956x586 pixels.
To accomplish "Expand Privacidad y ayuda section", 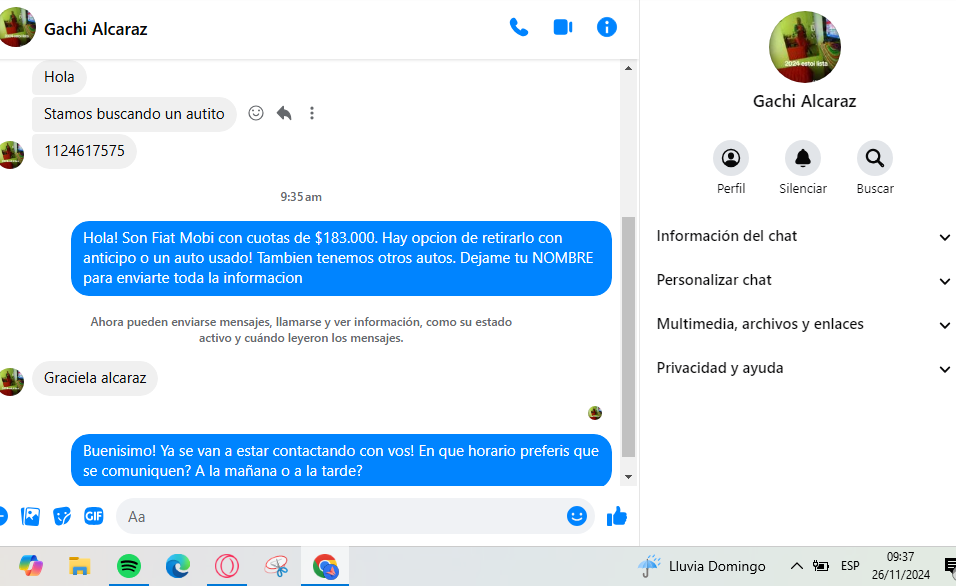I will [x=800, y=369].
